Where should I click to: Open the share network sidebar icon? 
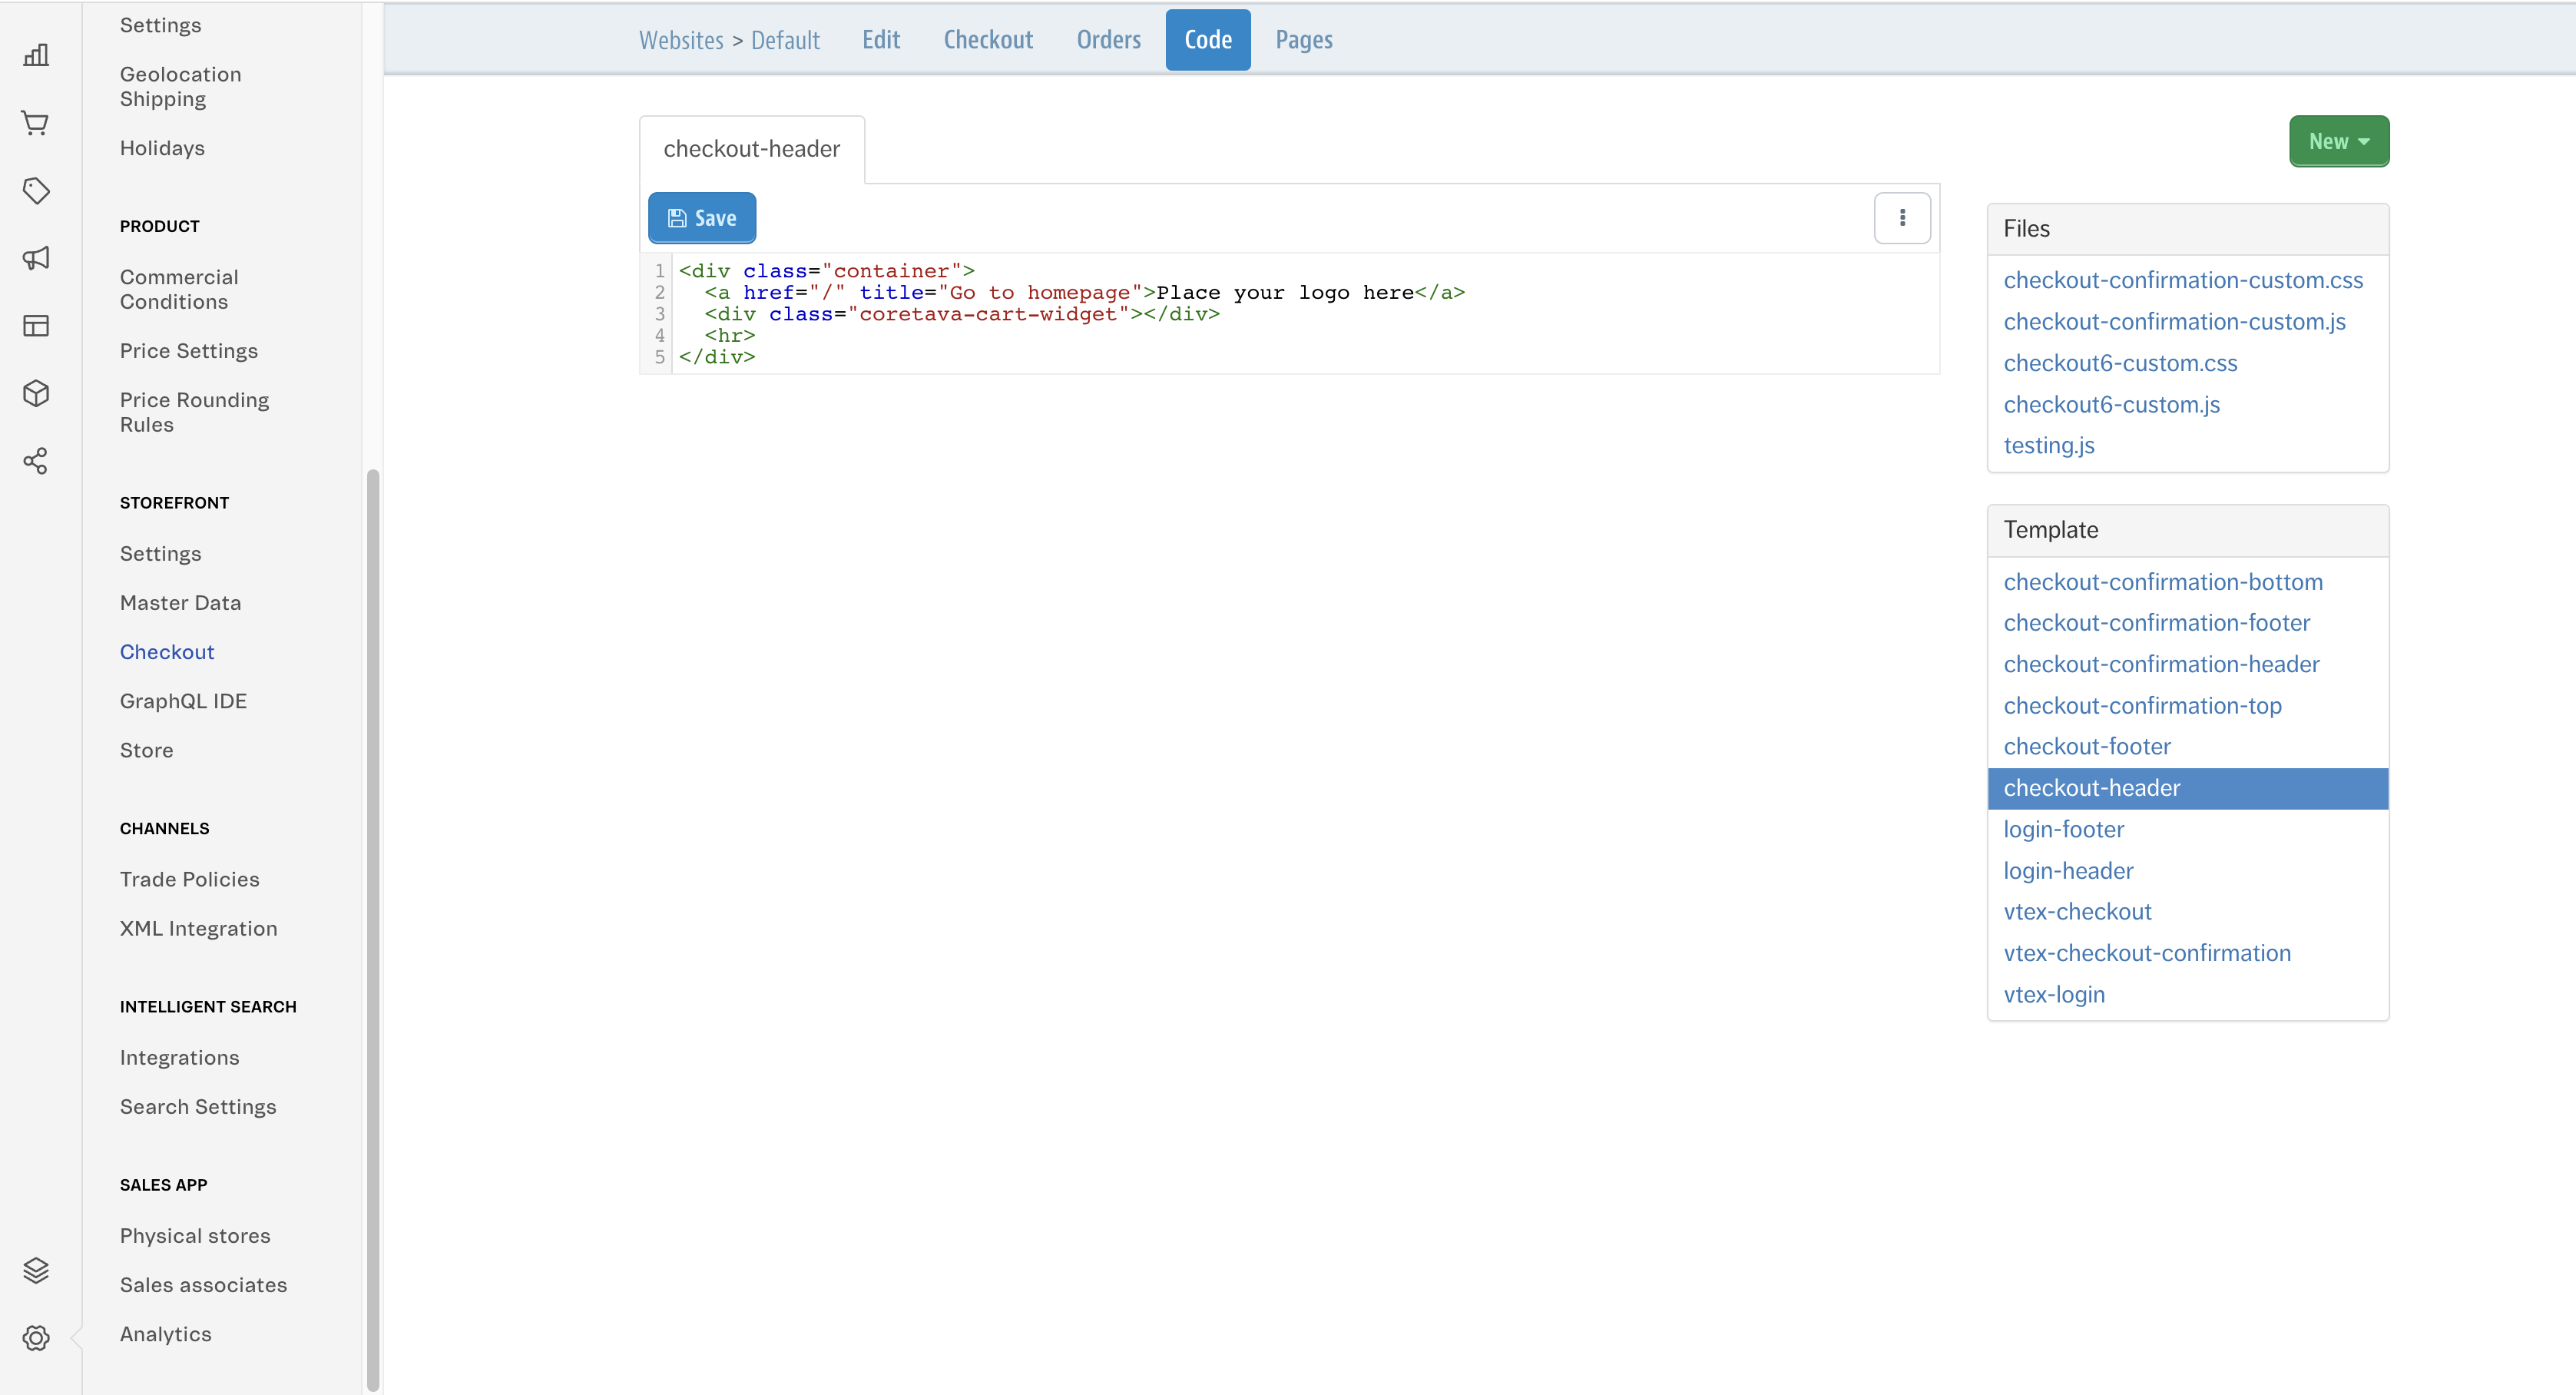[36, 461]
